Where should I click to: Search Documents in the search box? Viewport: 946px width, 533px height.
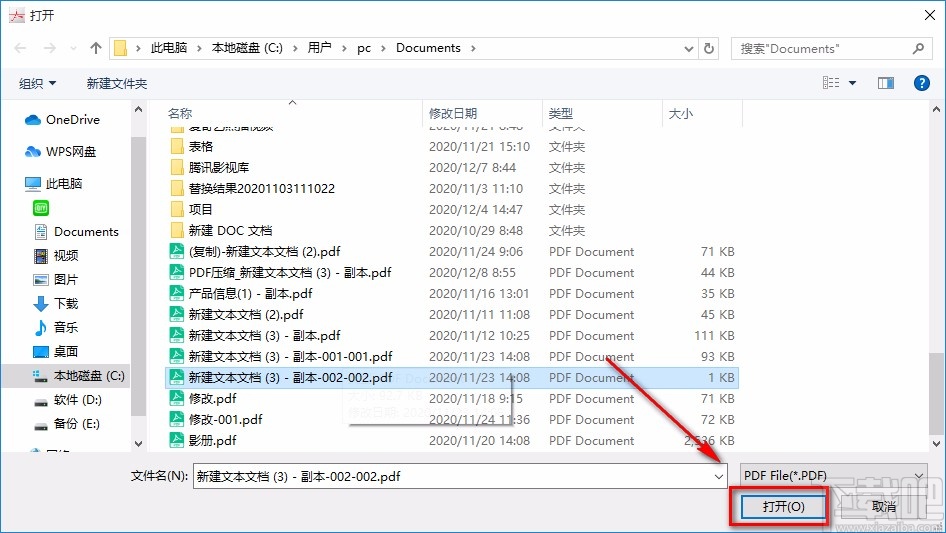pos(830,49)
